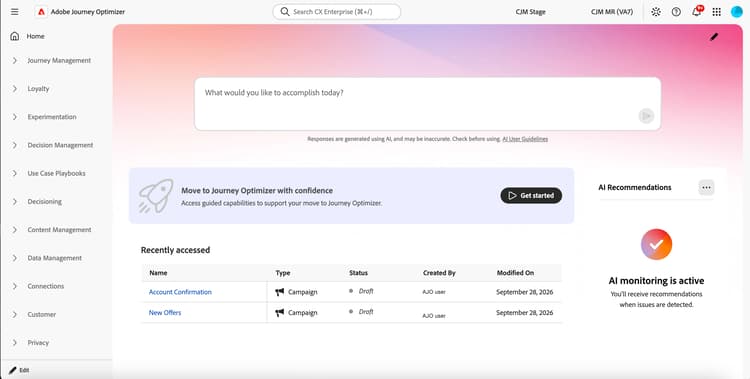The height and width of the screenshot is (379, 750).
Task: Click the rocket icon in banner
Action: coord(156,196)
